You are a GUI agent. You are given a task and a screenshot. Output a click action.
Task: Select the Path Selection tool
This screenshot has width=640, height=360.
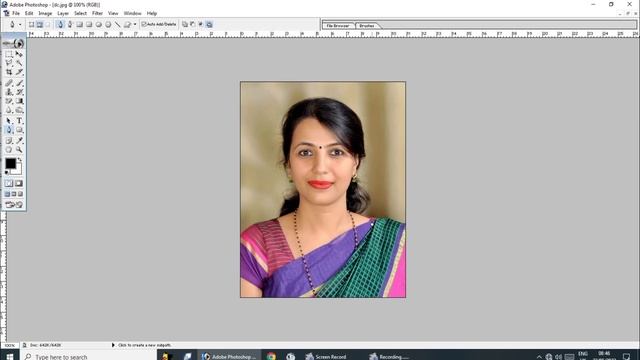pyautogui.click(x=9, y=121)
